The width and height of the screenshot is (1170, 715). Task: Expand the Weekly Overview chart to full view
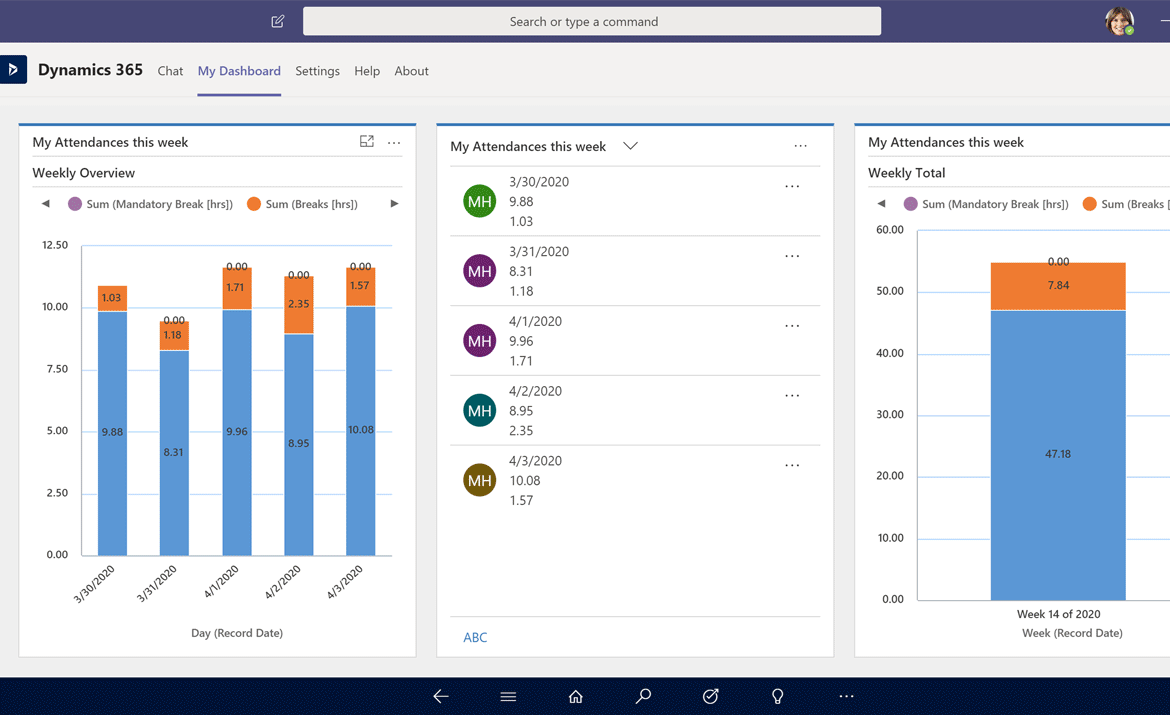367,142
